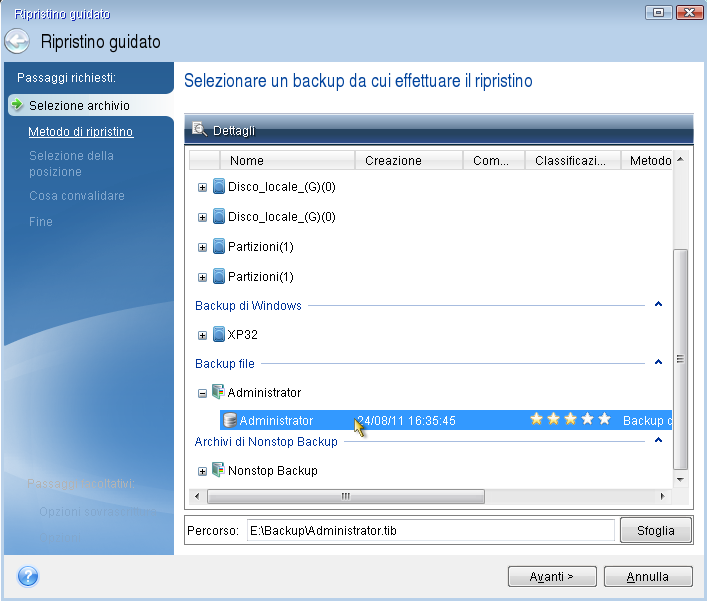Expand the XP32 backup tree node
707x601 pixels.
(203, 335)
